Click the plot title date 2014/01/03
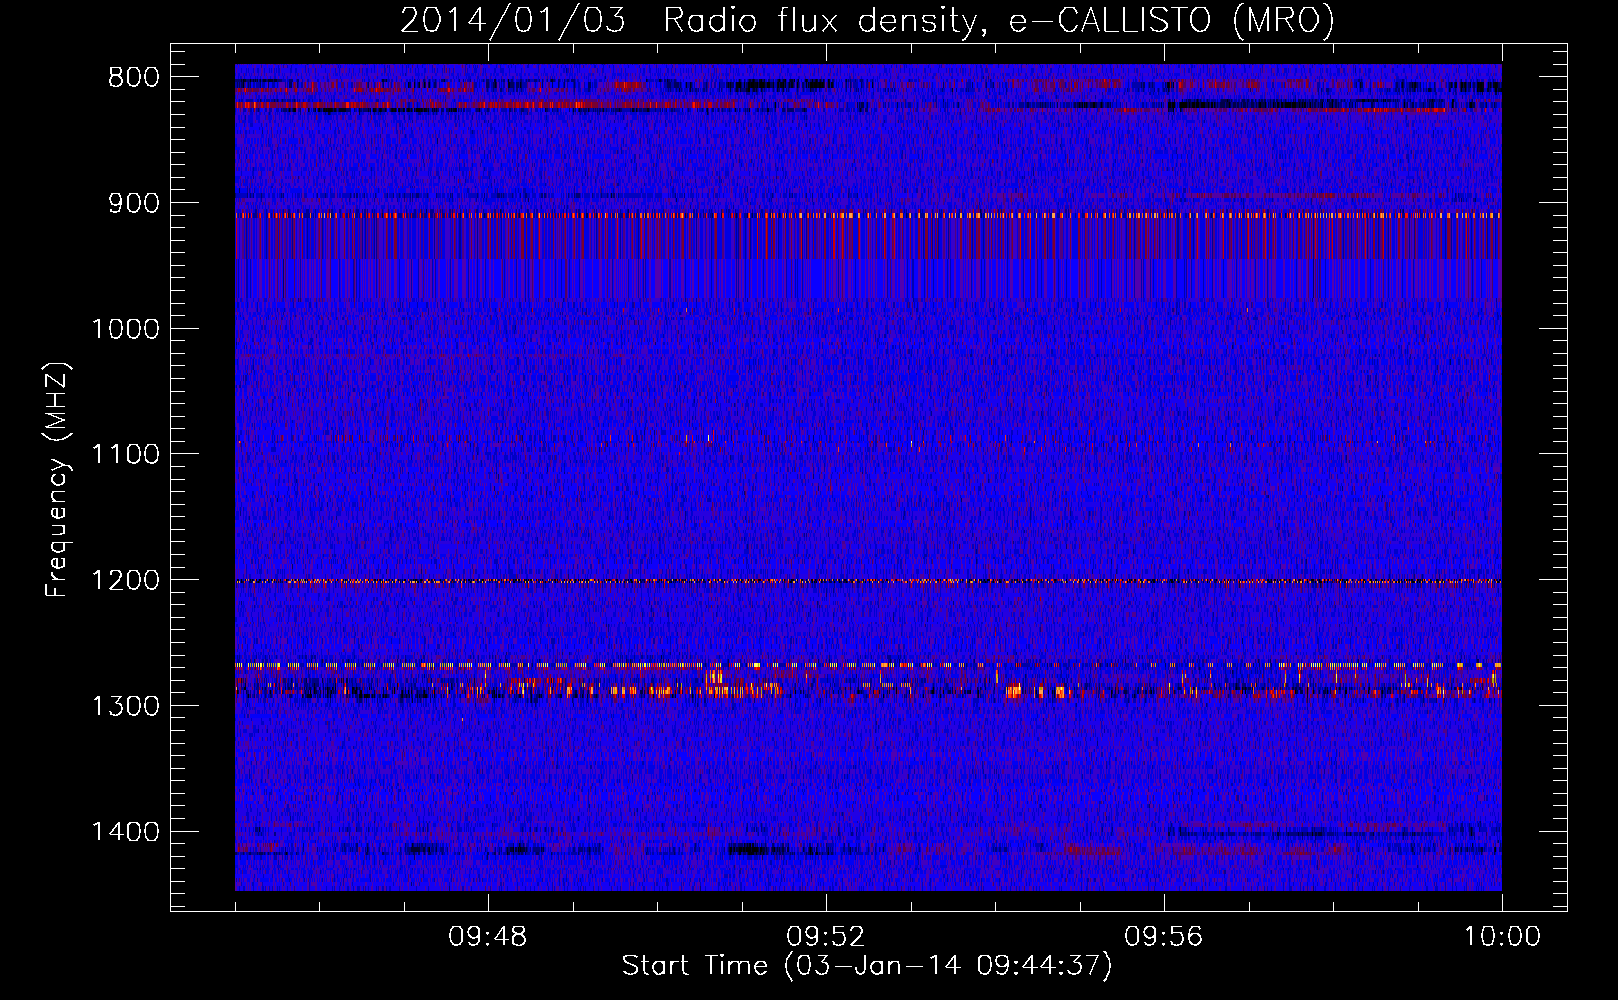 [513, 20]
